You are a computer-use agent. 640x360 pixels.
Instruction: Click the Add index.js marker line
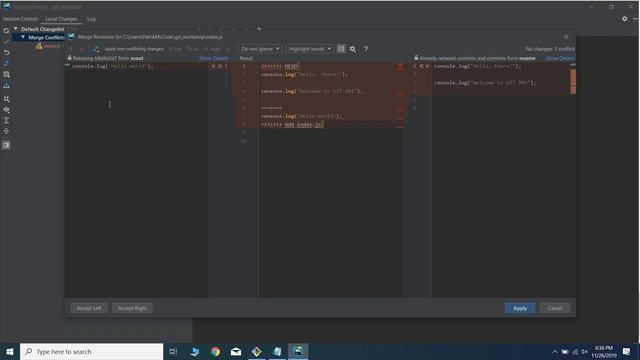click(292, 124)
